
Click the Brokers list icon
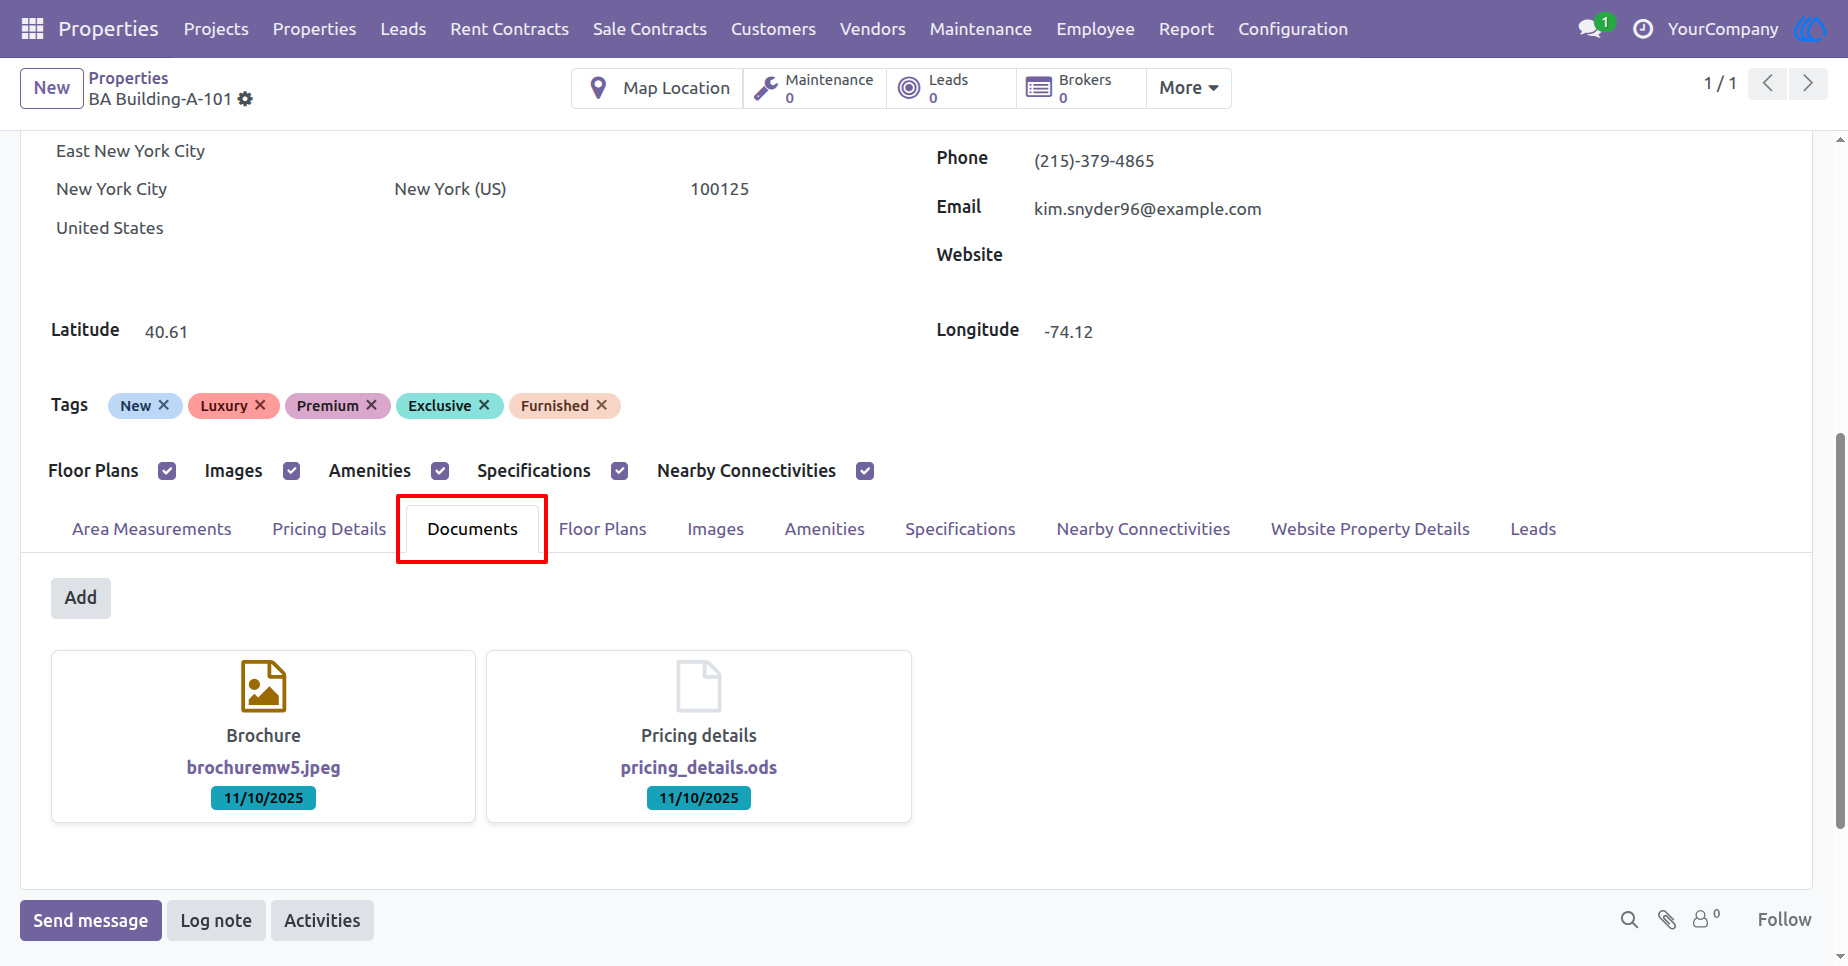(x=1039, y=88)
